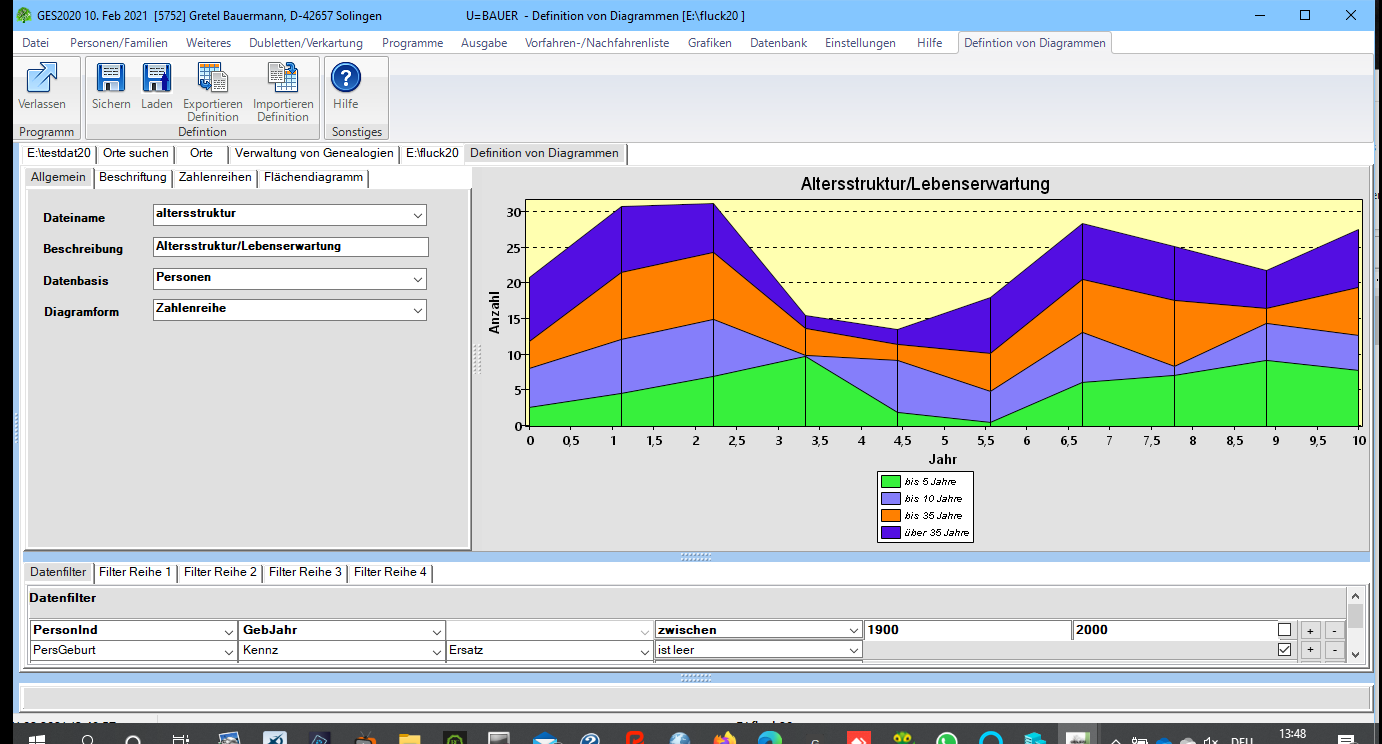Open the Datei menu
1382x744 pixels.
click(35, 43)
